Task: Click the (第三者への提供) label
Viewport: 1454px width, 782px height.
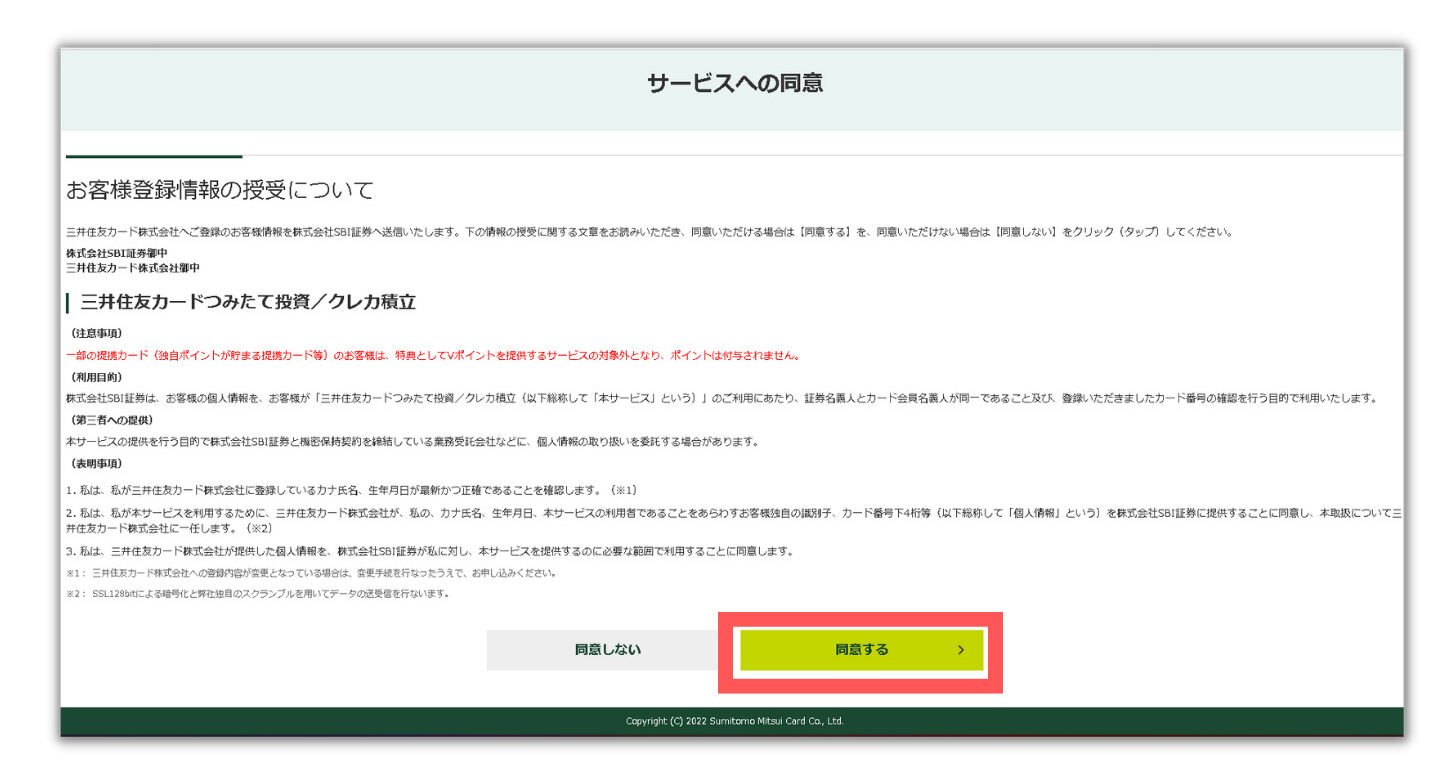Action: click(110, 420)
